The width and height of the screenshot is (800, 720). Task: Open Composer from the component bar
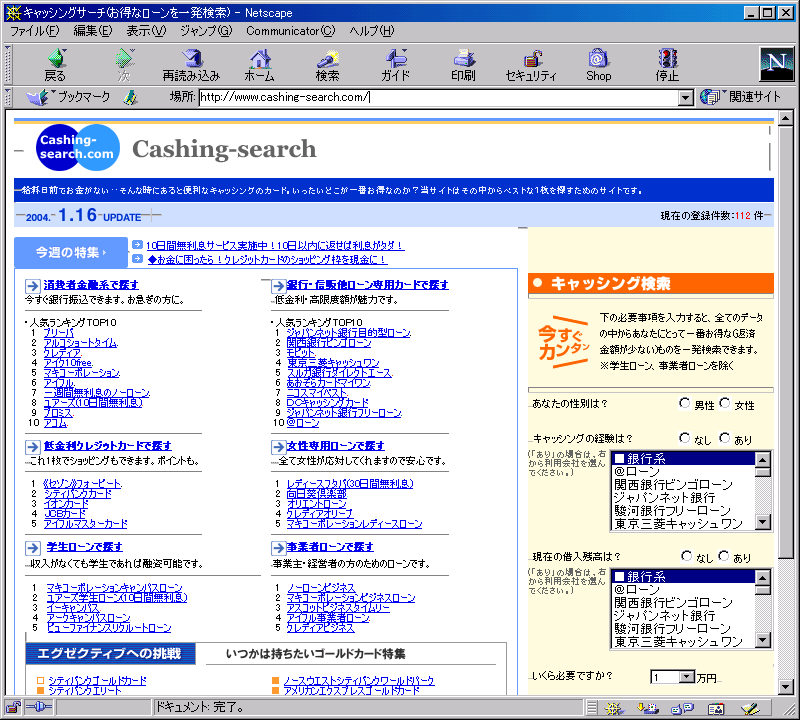point(750,708)
